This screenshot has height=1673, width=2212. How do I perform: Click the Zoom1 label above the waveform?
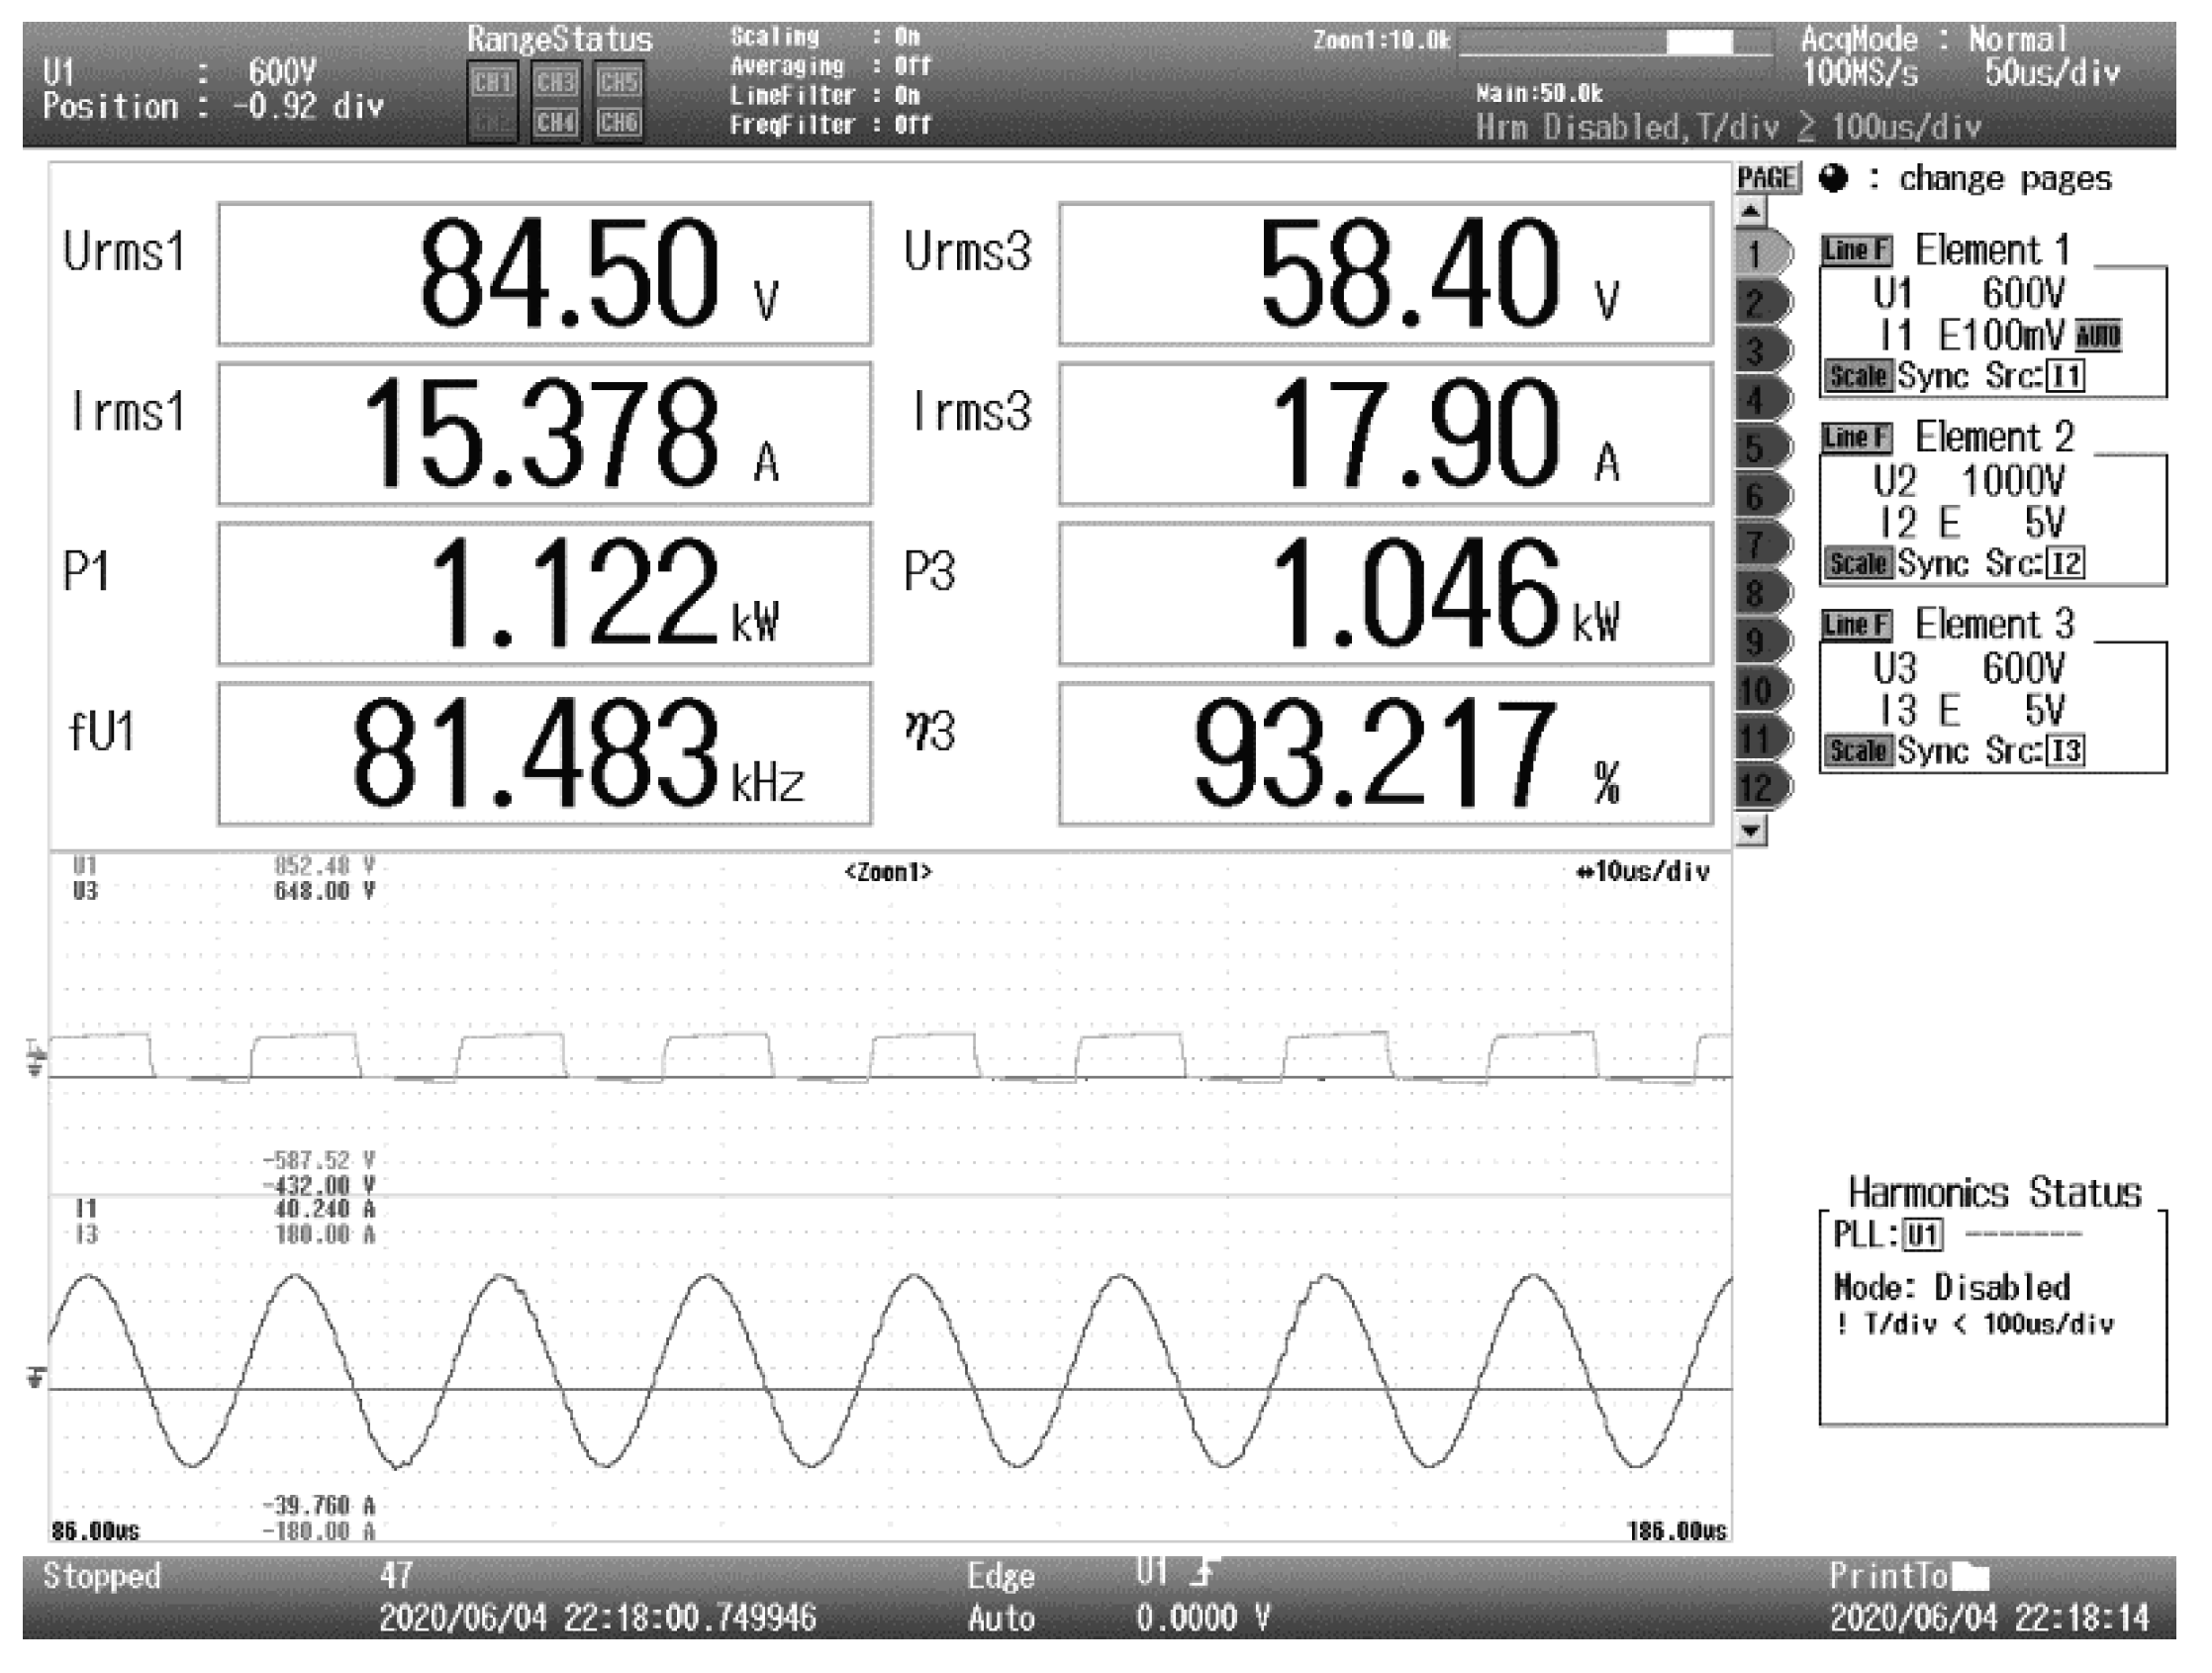click(x=888, y=872)
